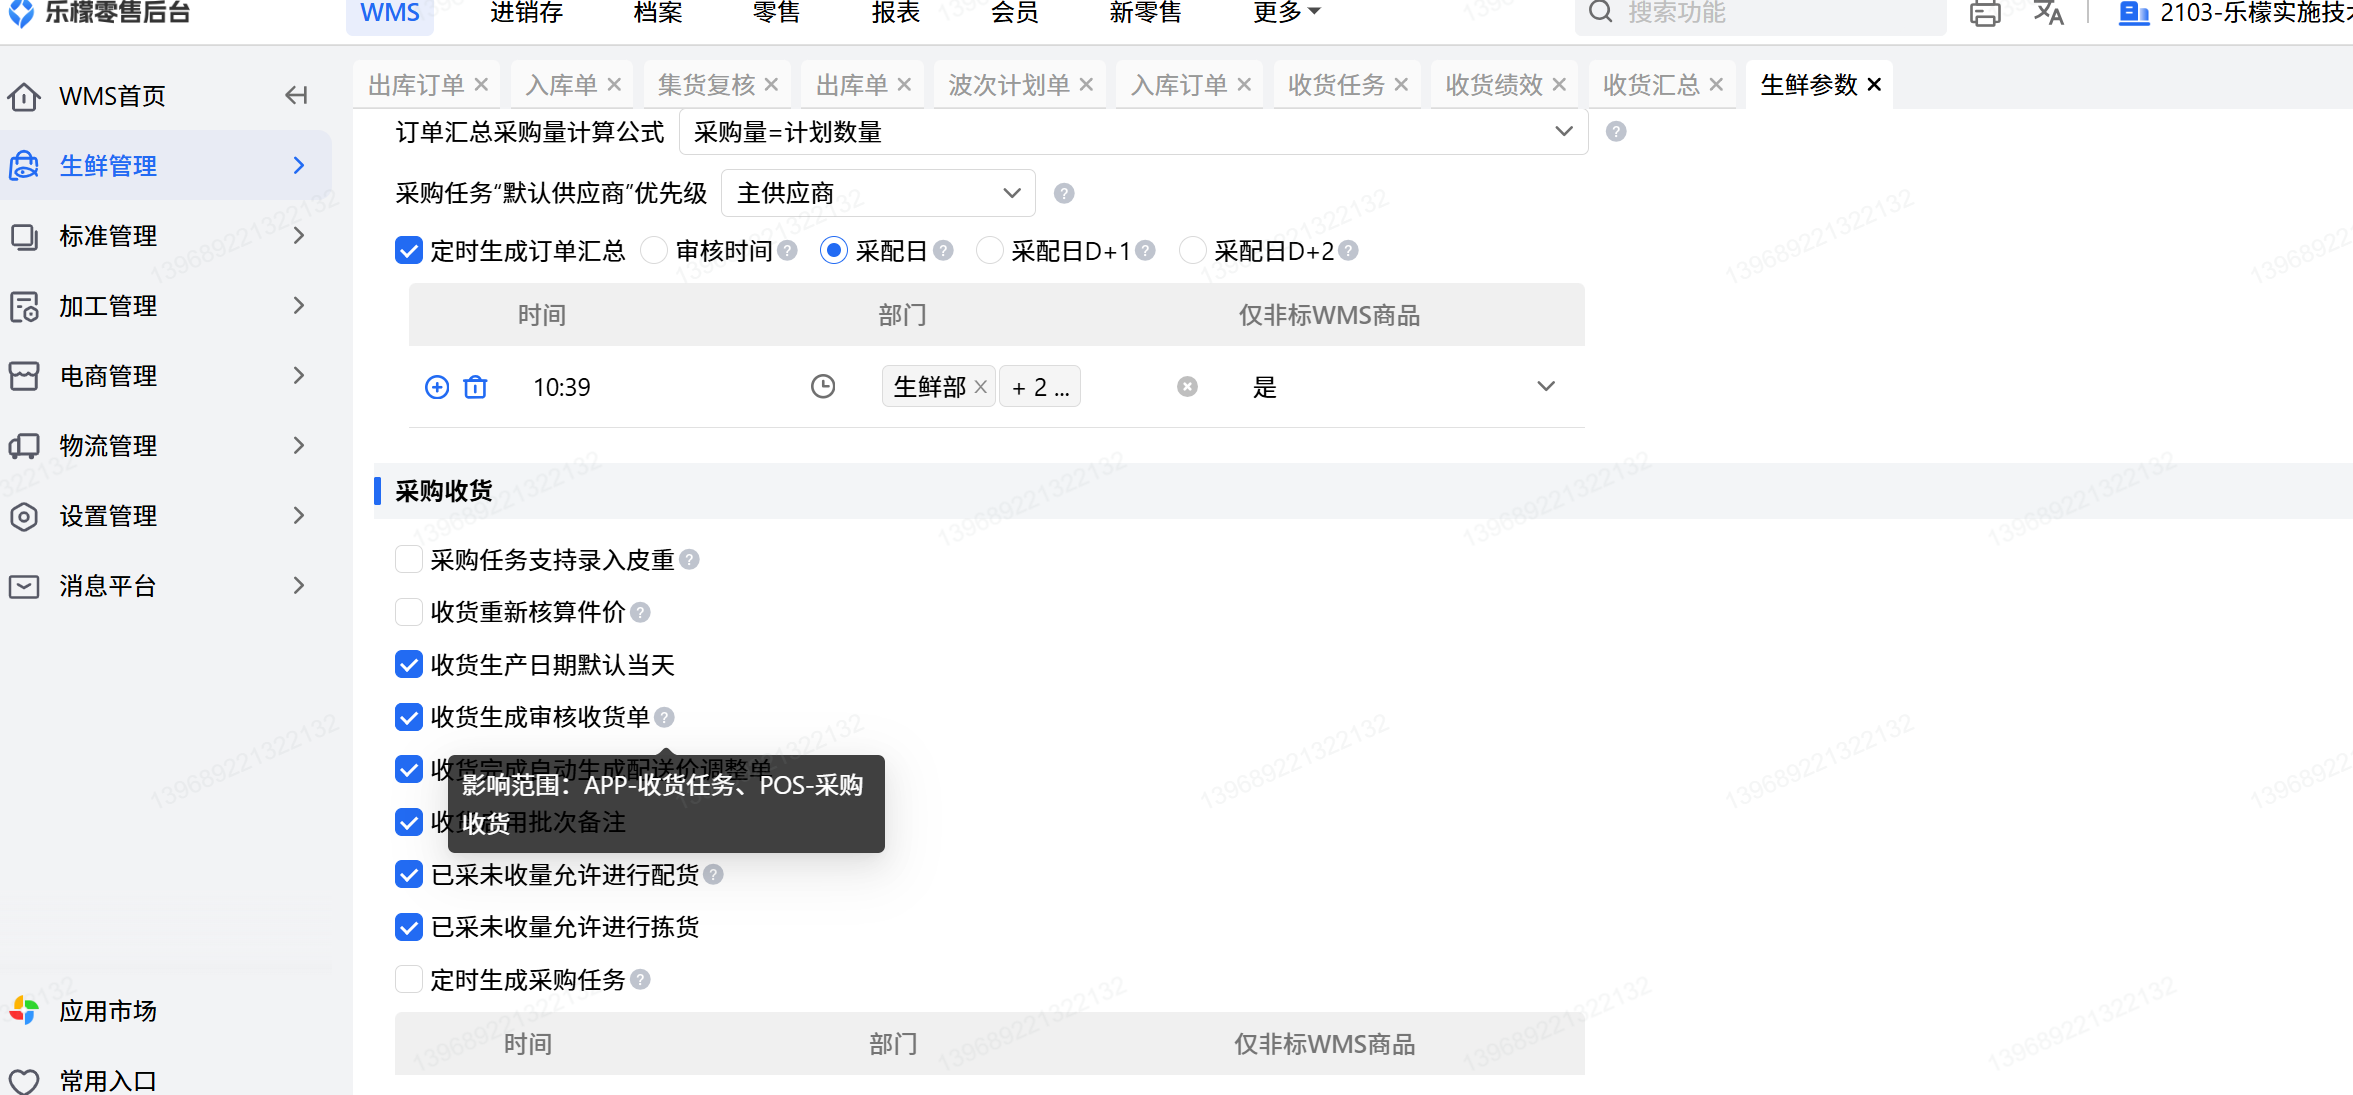
Task: Click the language translate icon
Action: (2048, 13)
